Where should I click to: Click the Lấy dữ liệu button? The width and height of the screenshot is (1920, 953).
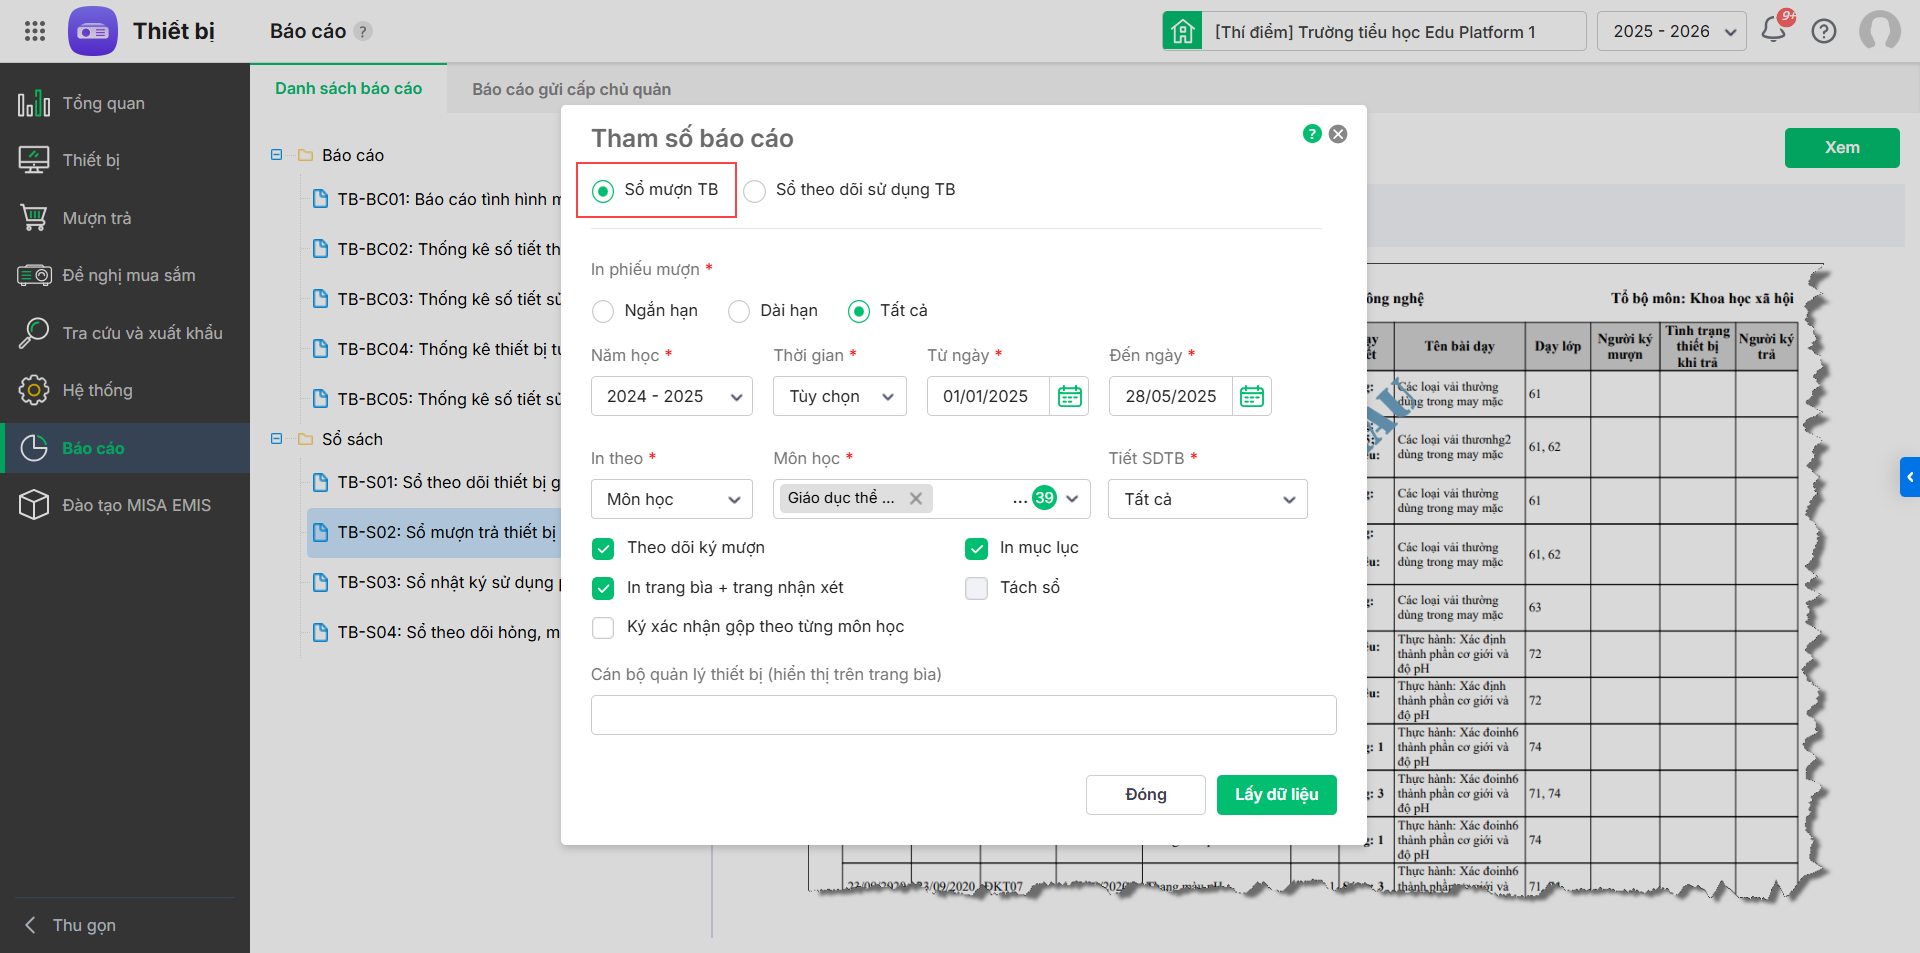(x=1276, y=795)
